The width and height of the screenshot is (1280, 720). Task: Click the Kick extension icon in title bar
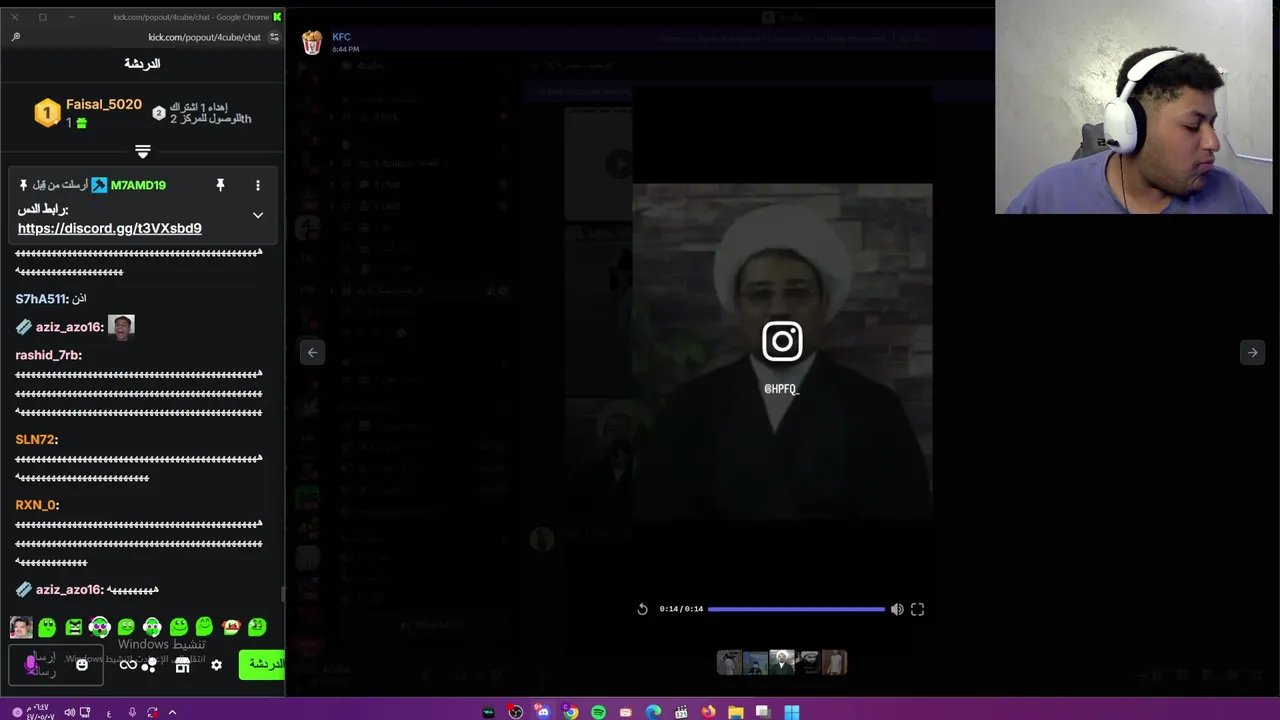[x=277, y=17]
